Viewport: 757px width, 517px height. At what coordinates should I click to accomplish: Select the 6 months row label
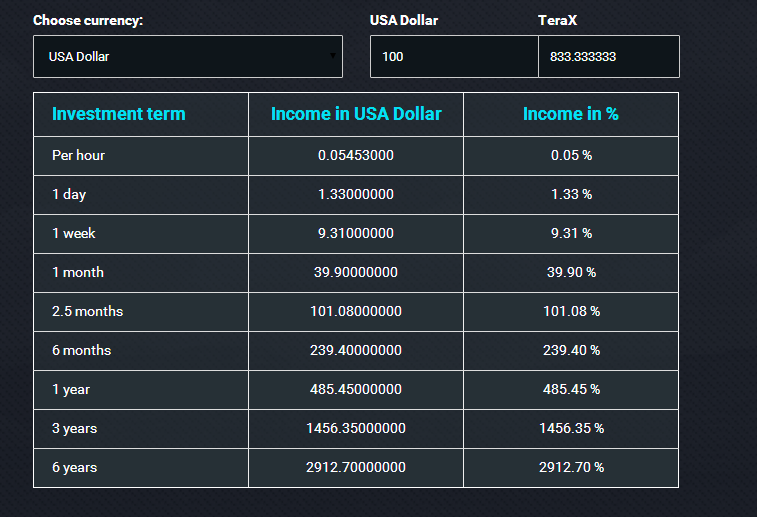coord(82,350)
